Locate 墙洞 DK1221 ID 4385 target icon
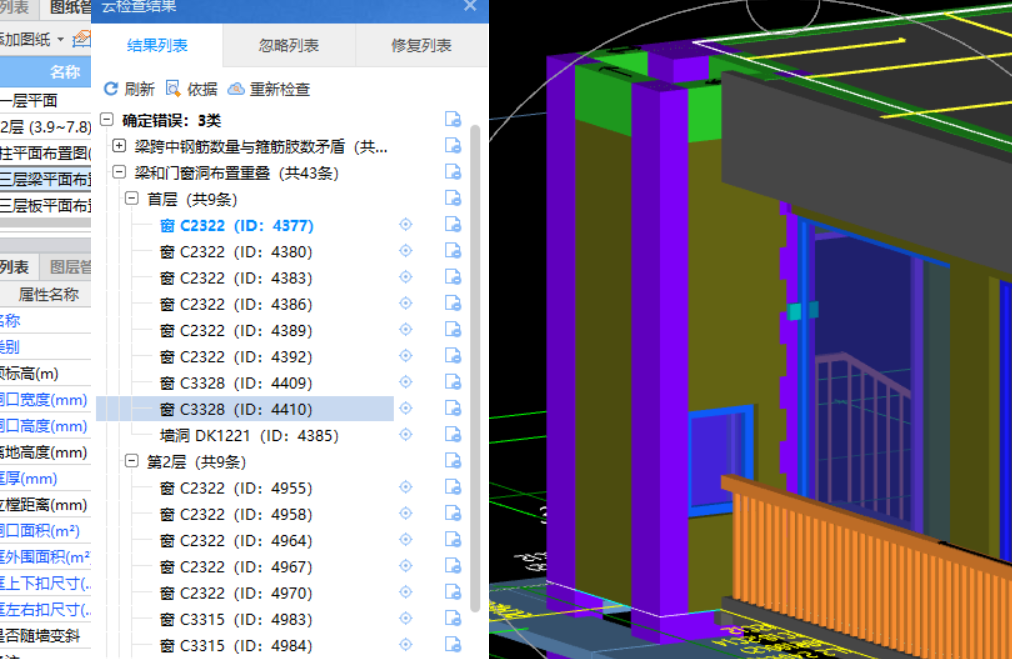The width and height of the screenshot is (1012, 659). tap(405, 434)
